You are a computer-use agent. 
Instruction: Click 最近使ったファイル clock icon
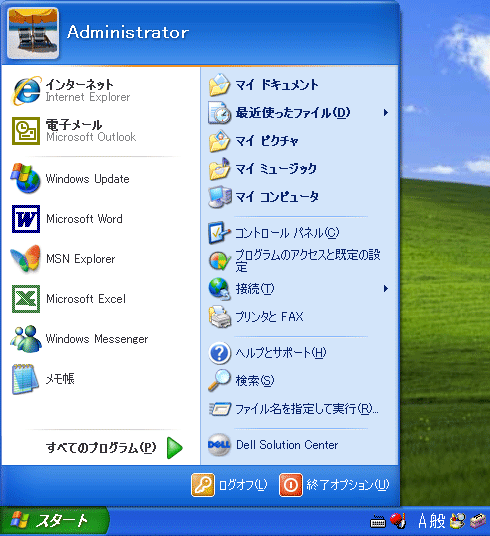(219, 112)
